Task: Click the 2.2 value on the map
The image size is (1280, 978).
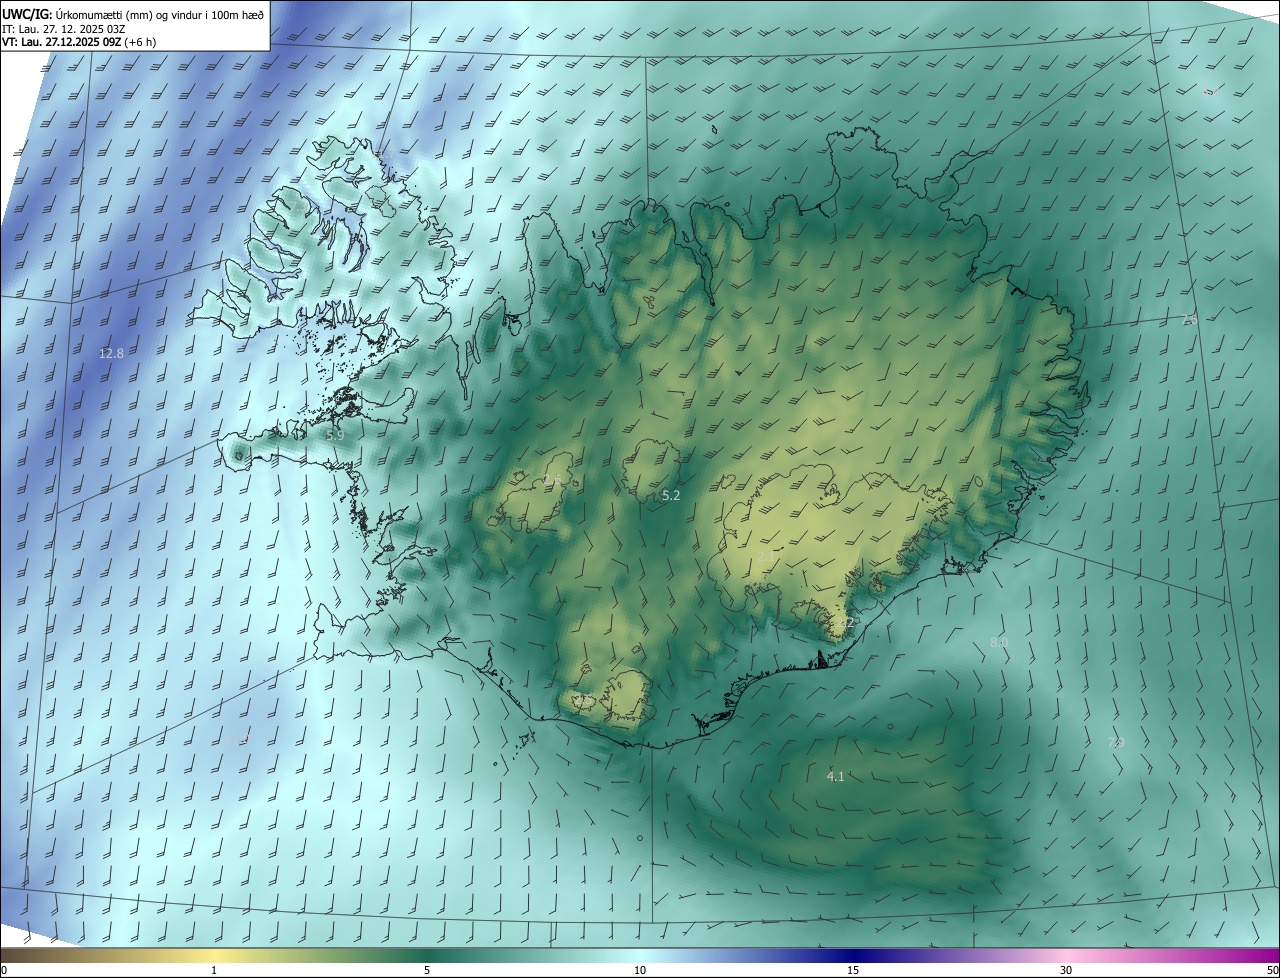Action: pyautogui.click(x=846, y=622)
